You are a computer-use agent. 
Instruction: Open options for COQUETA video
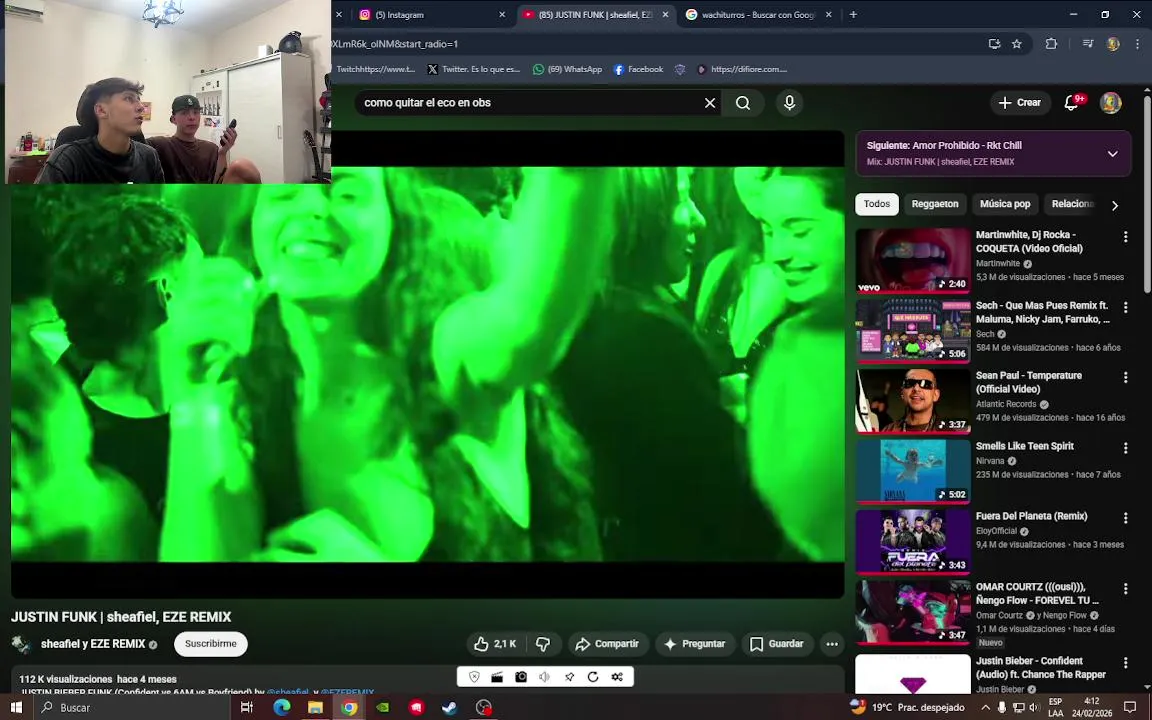[1125, 237]
